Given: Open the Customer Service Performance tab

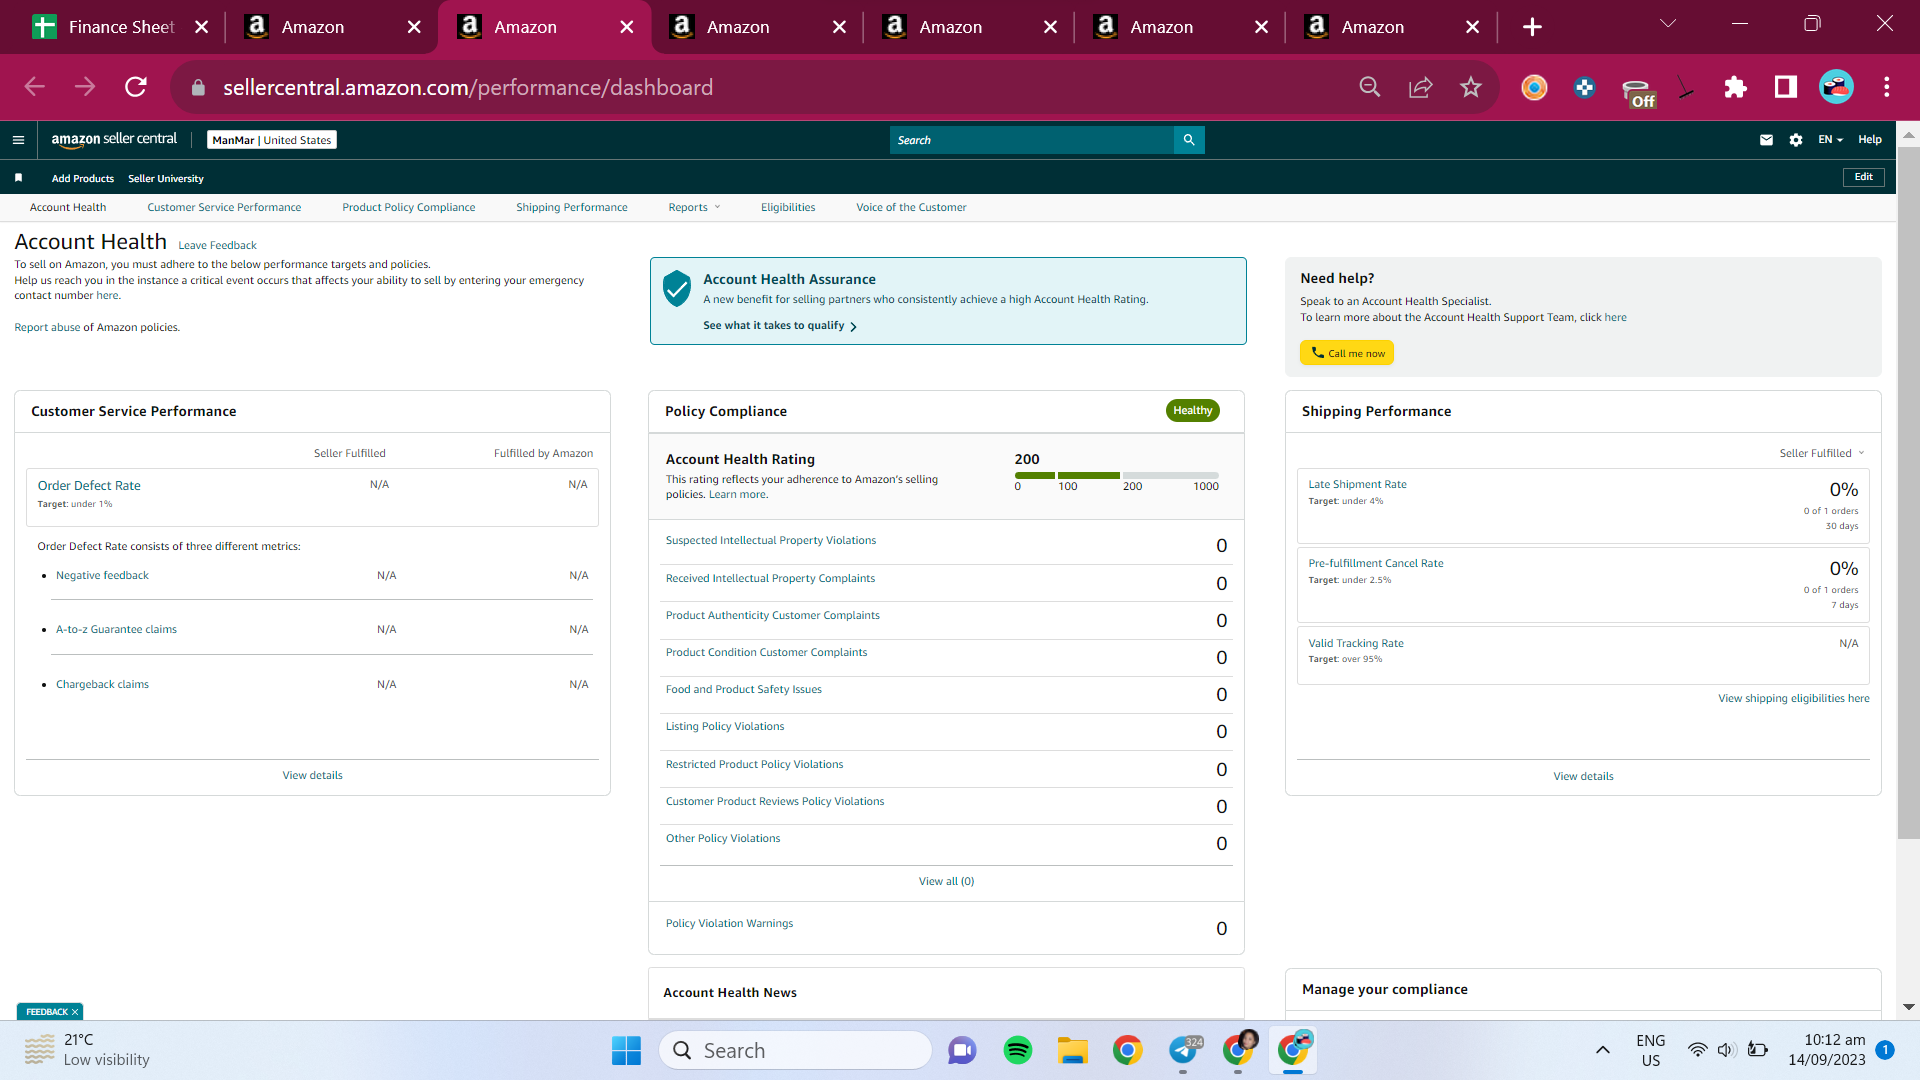Looking at the screenshot, I should [224, 207].
